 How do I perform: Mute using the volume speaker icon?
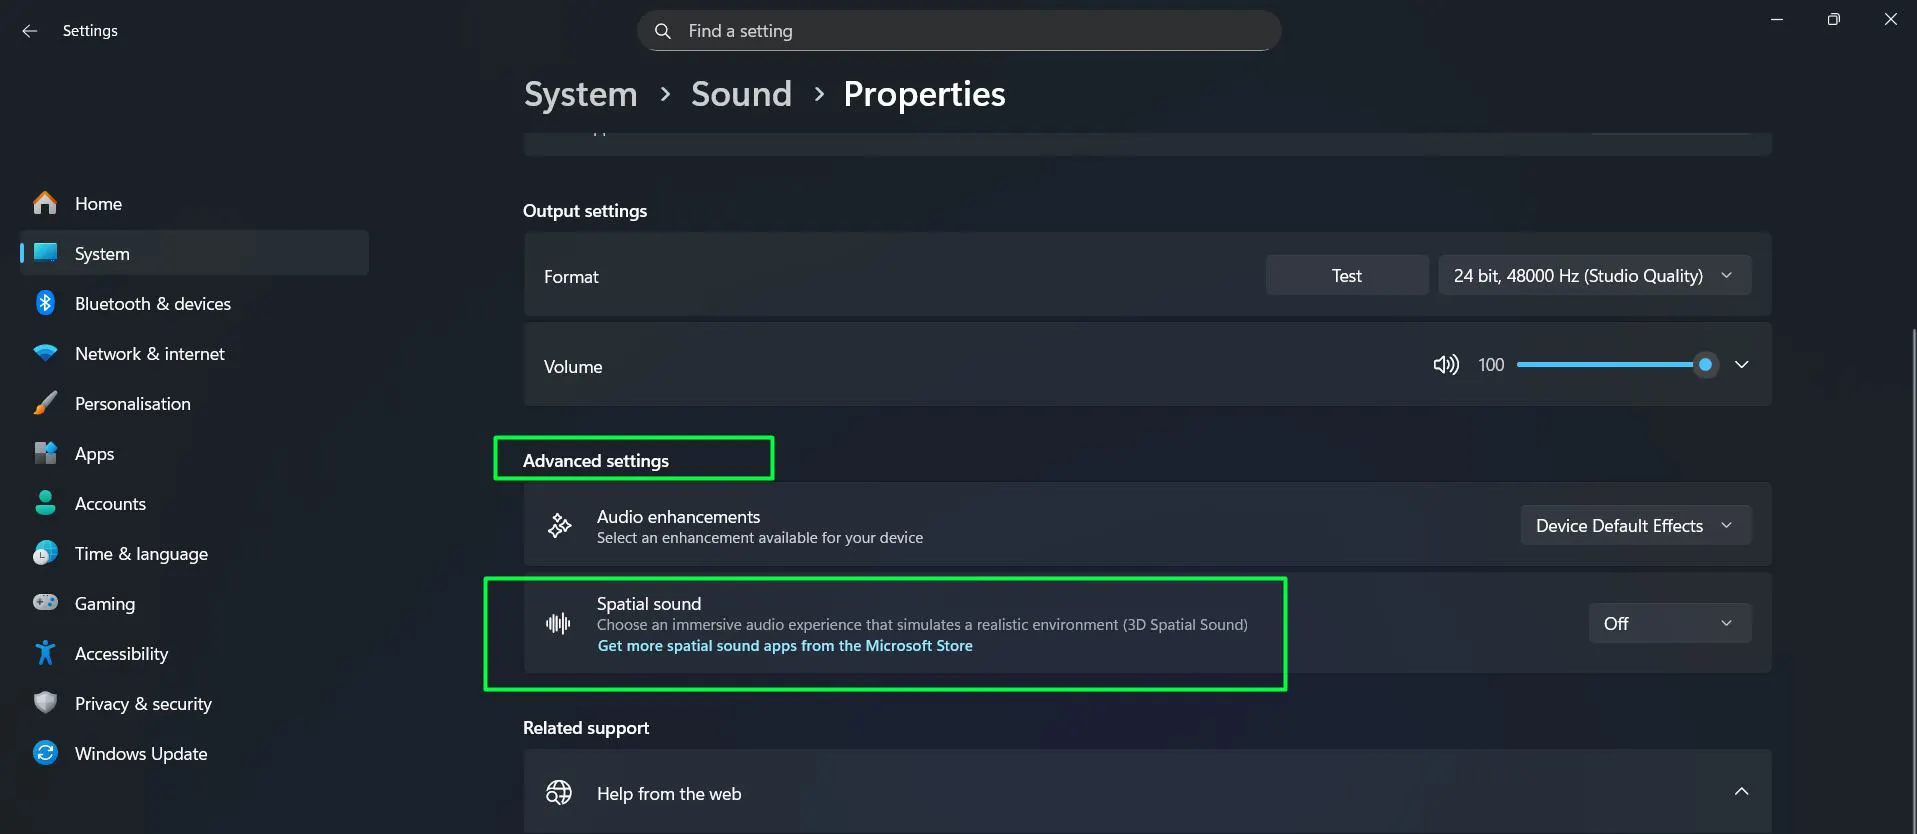pyautogui.click(x=1446, y=365)
